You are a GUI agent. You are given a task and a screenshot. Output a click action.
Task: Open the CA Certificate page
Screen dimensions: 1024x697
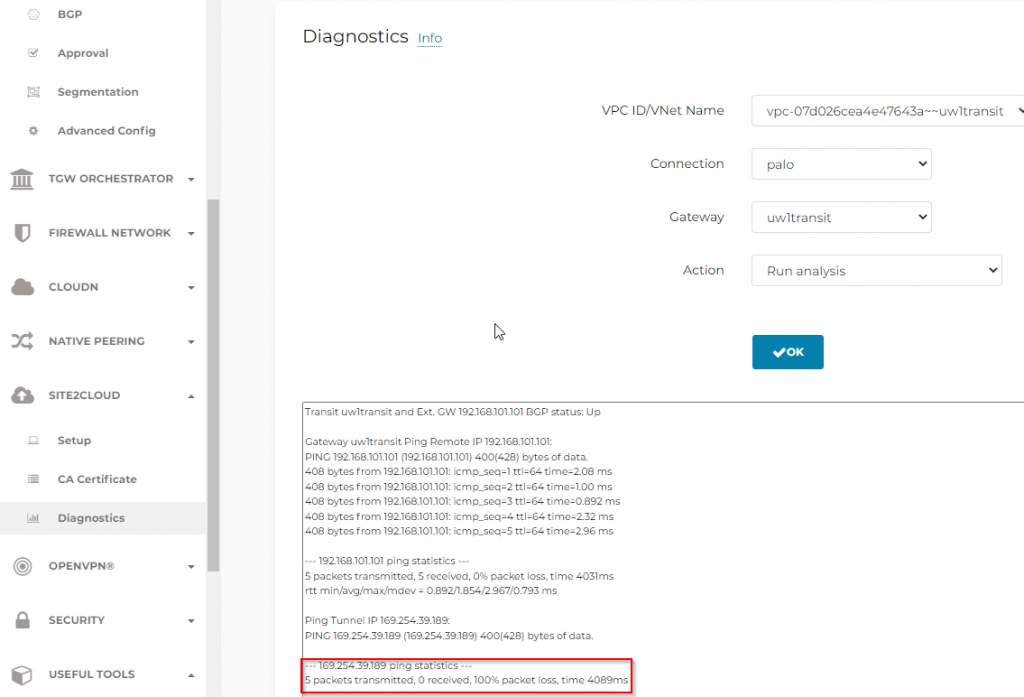(x=97, y=479)
